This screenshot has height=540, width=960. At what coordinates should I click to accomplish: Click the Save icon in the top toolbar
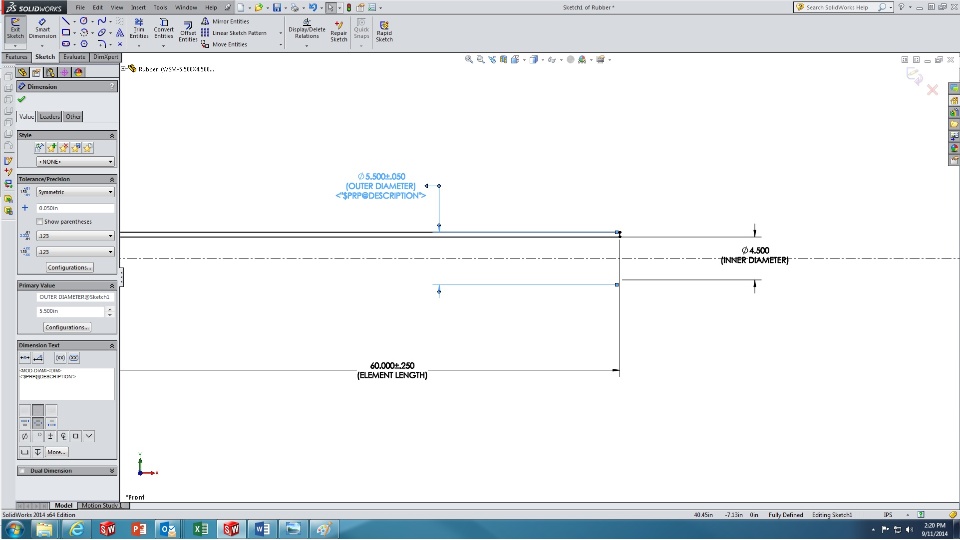pyautogui.click(x=277, y=7)
